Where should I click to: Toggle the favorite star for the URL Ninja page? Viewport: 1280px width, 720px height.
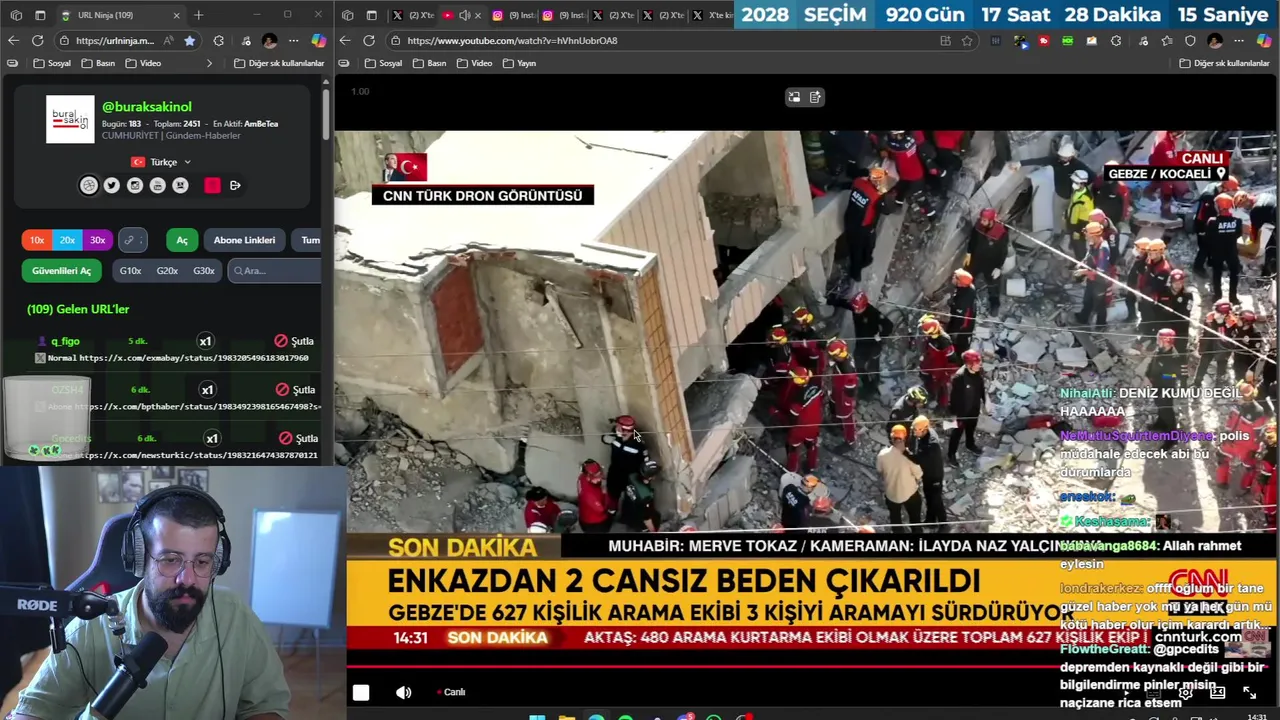click(x=190, y=41)
